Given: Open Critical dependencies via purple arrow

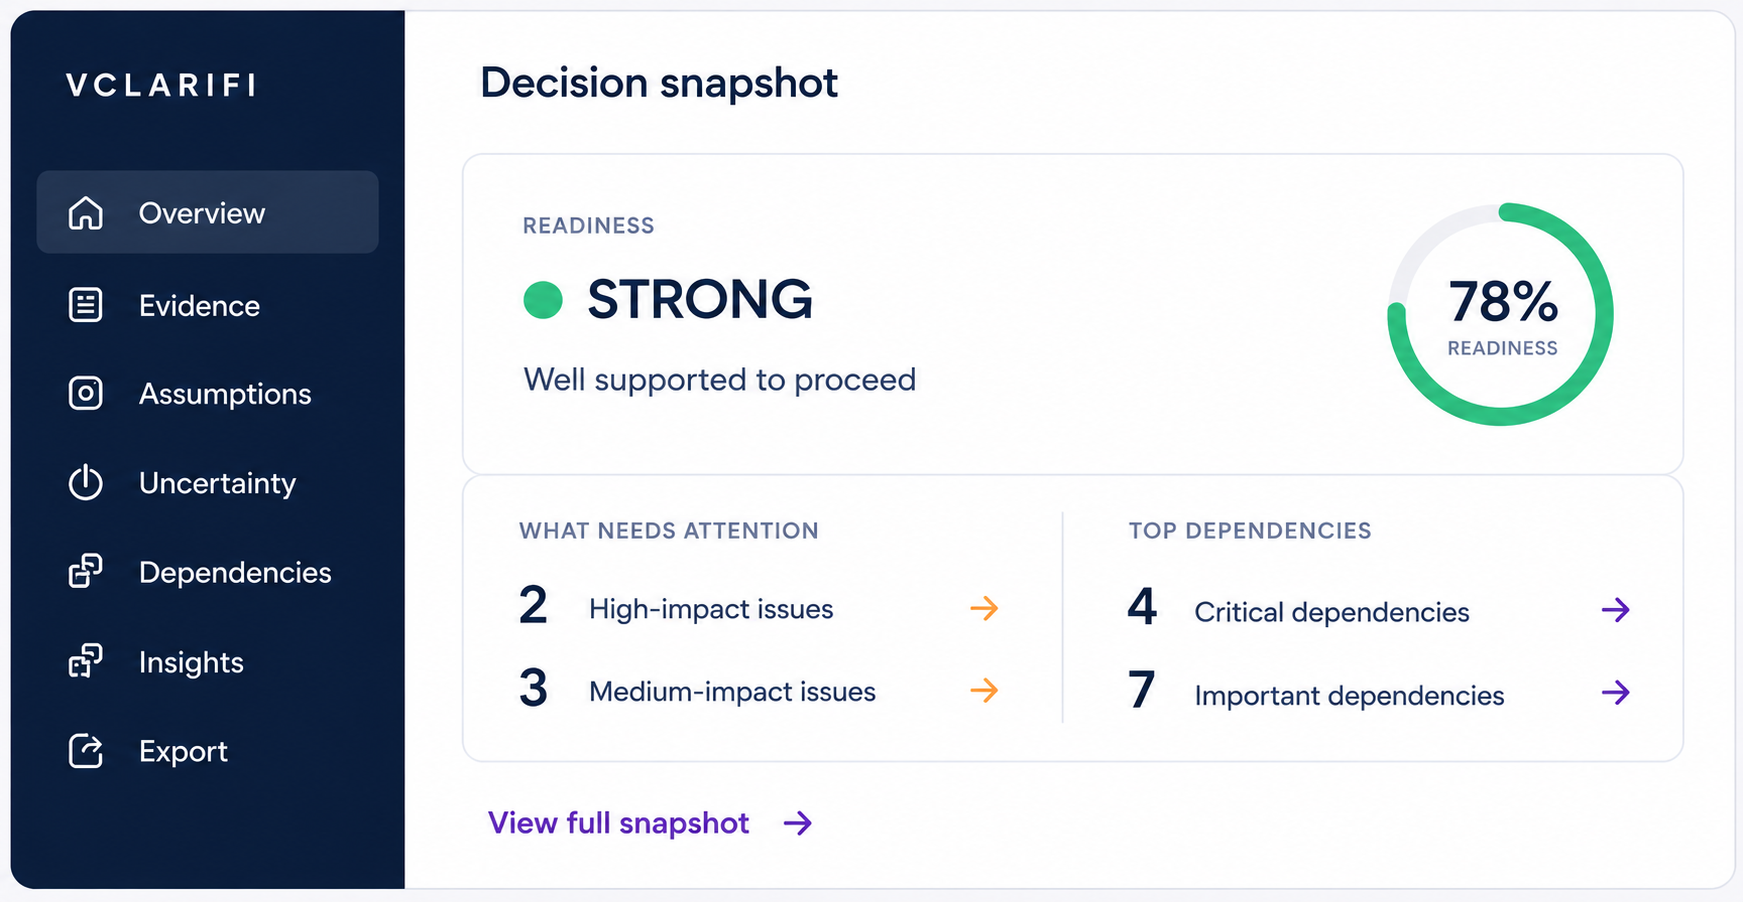Looking at the screenshot, I should [x=1616, y=610].
